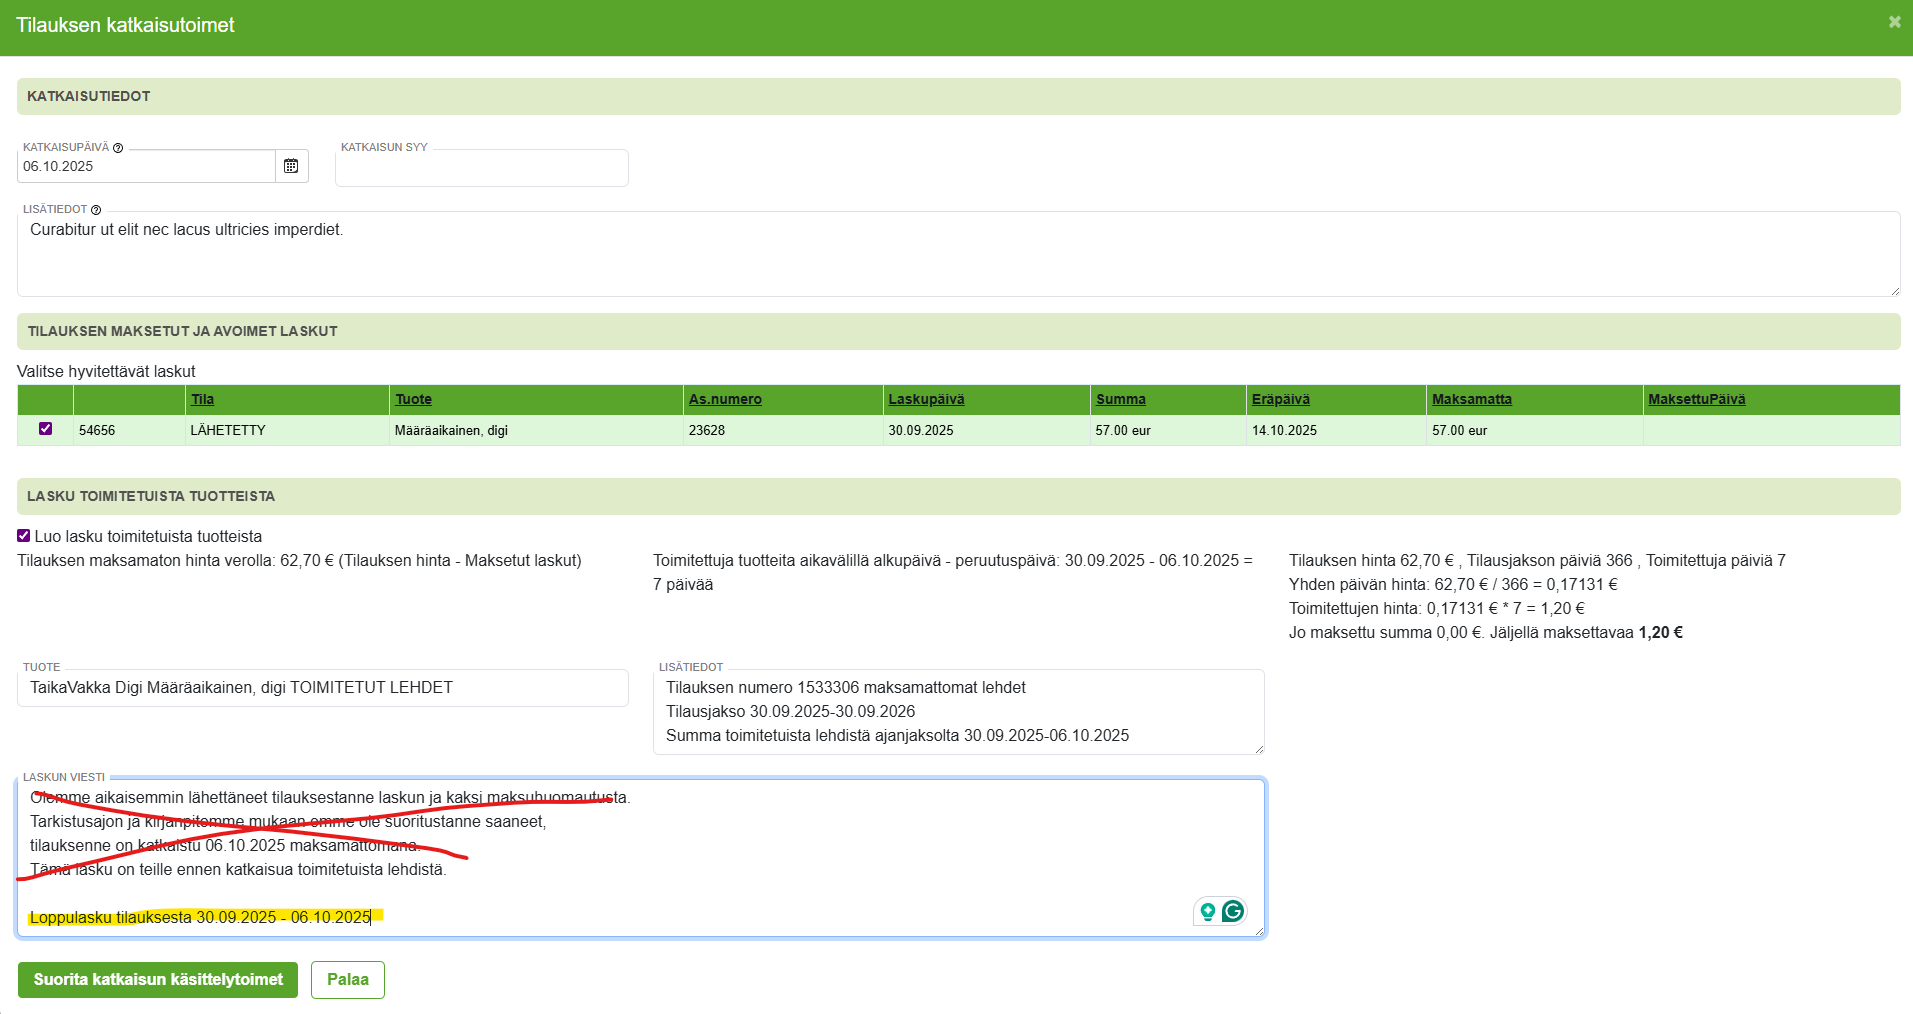Sort invoices by Eräpäivä column
The image size is (1913, 1014).
click(1280, 399)
